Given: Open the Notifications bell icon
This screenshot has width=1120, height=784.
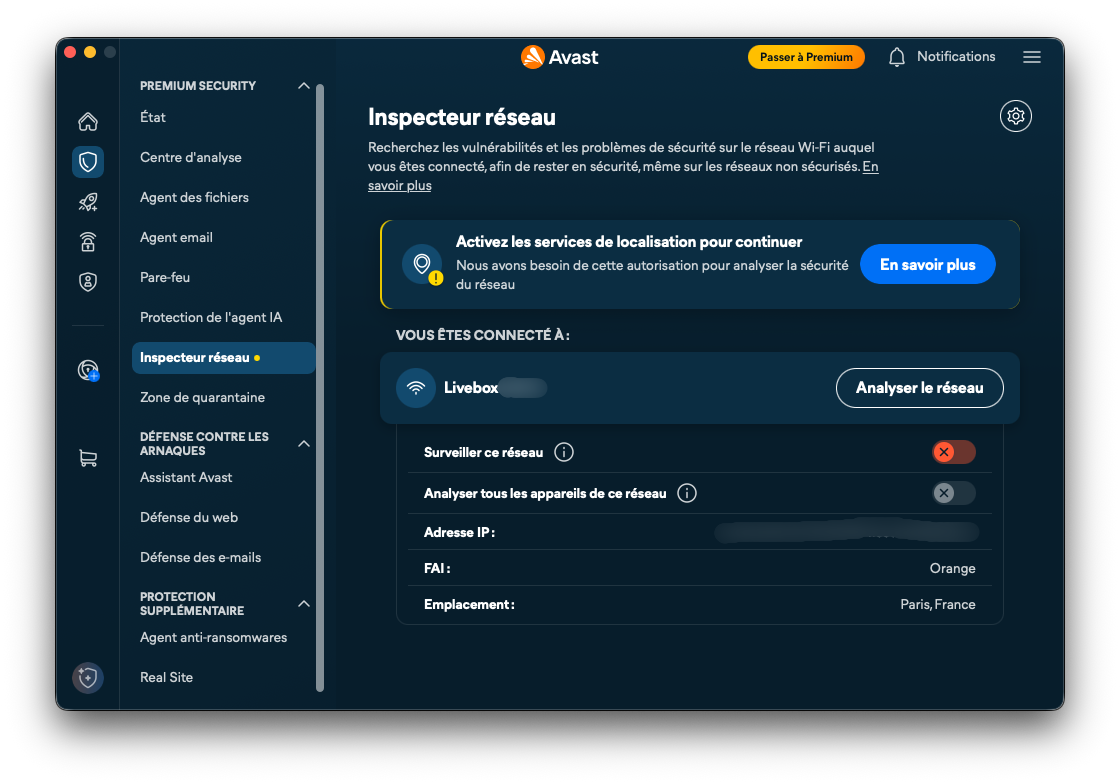Looking at the screenshot, I should point(896,57).
